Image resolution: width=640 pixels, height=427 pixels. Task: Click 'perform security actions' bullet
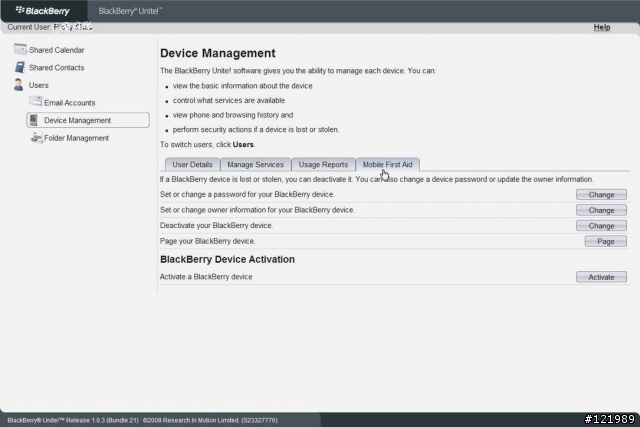tap(256, 129)
